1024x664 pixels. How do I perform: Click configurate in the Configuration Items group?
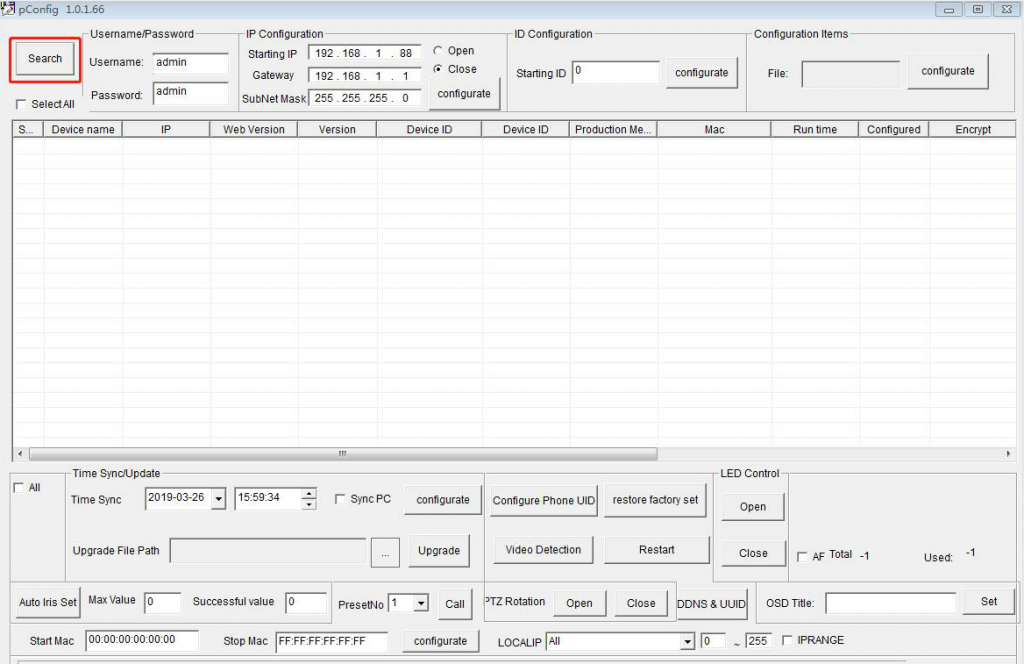coord(948,71)
